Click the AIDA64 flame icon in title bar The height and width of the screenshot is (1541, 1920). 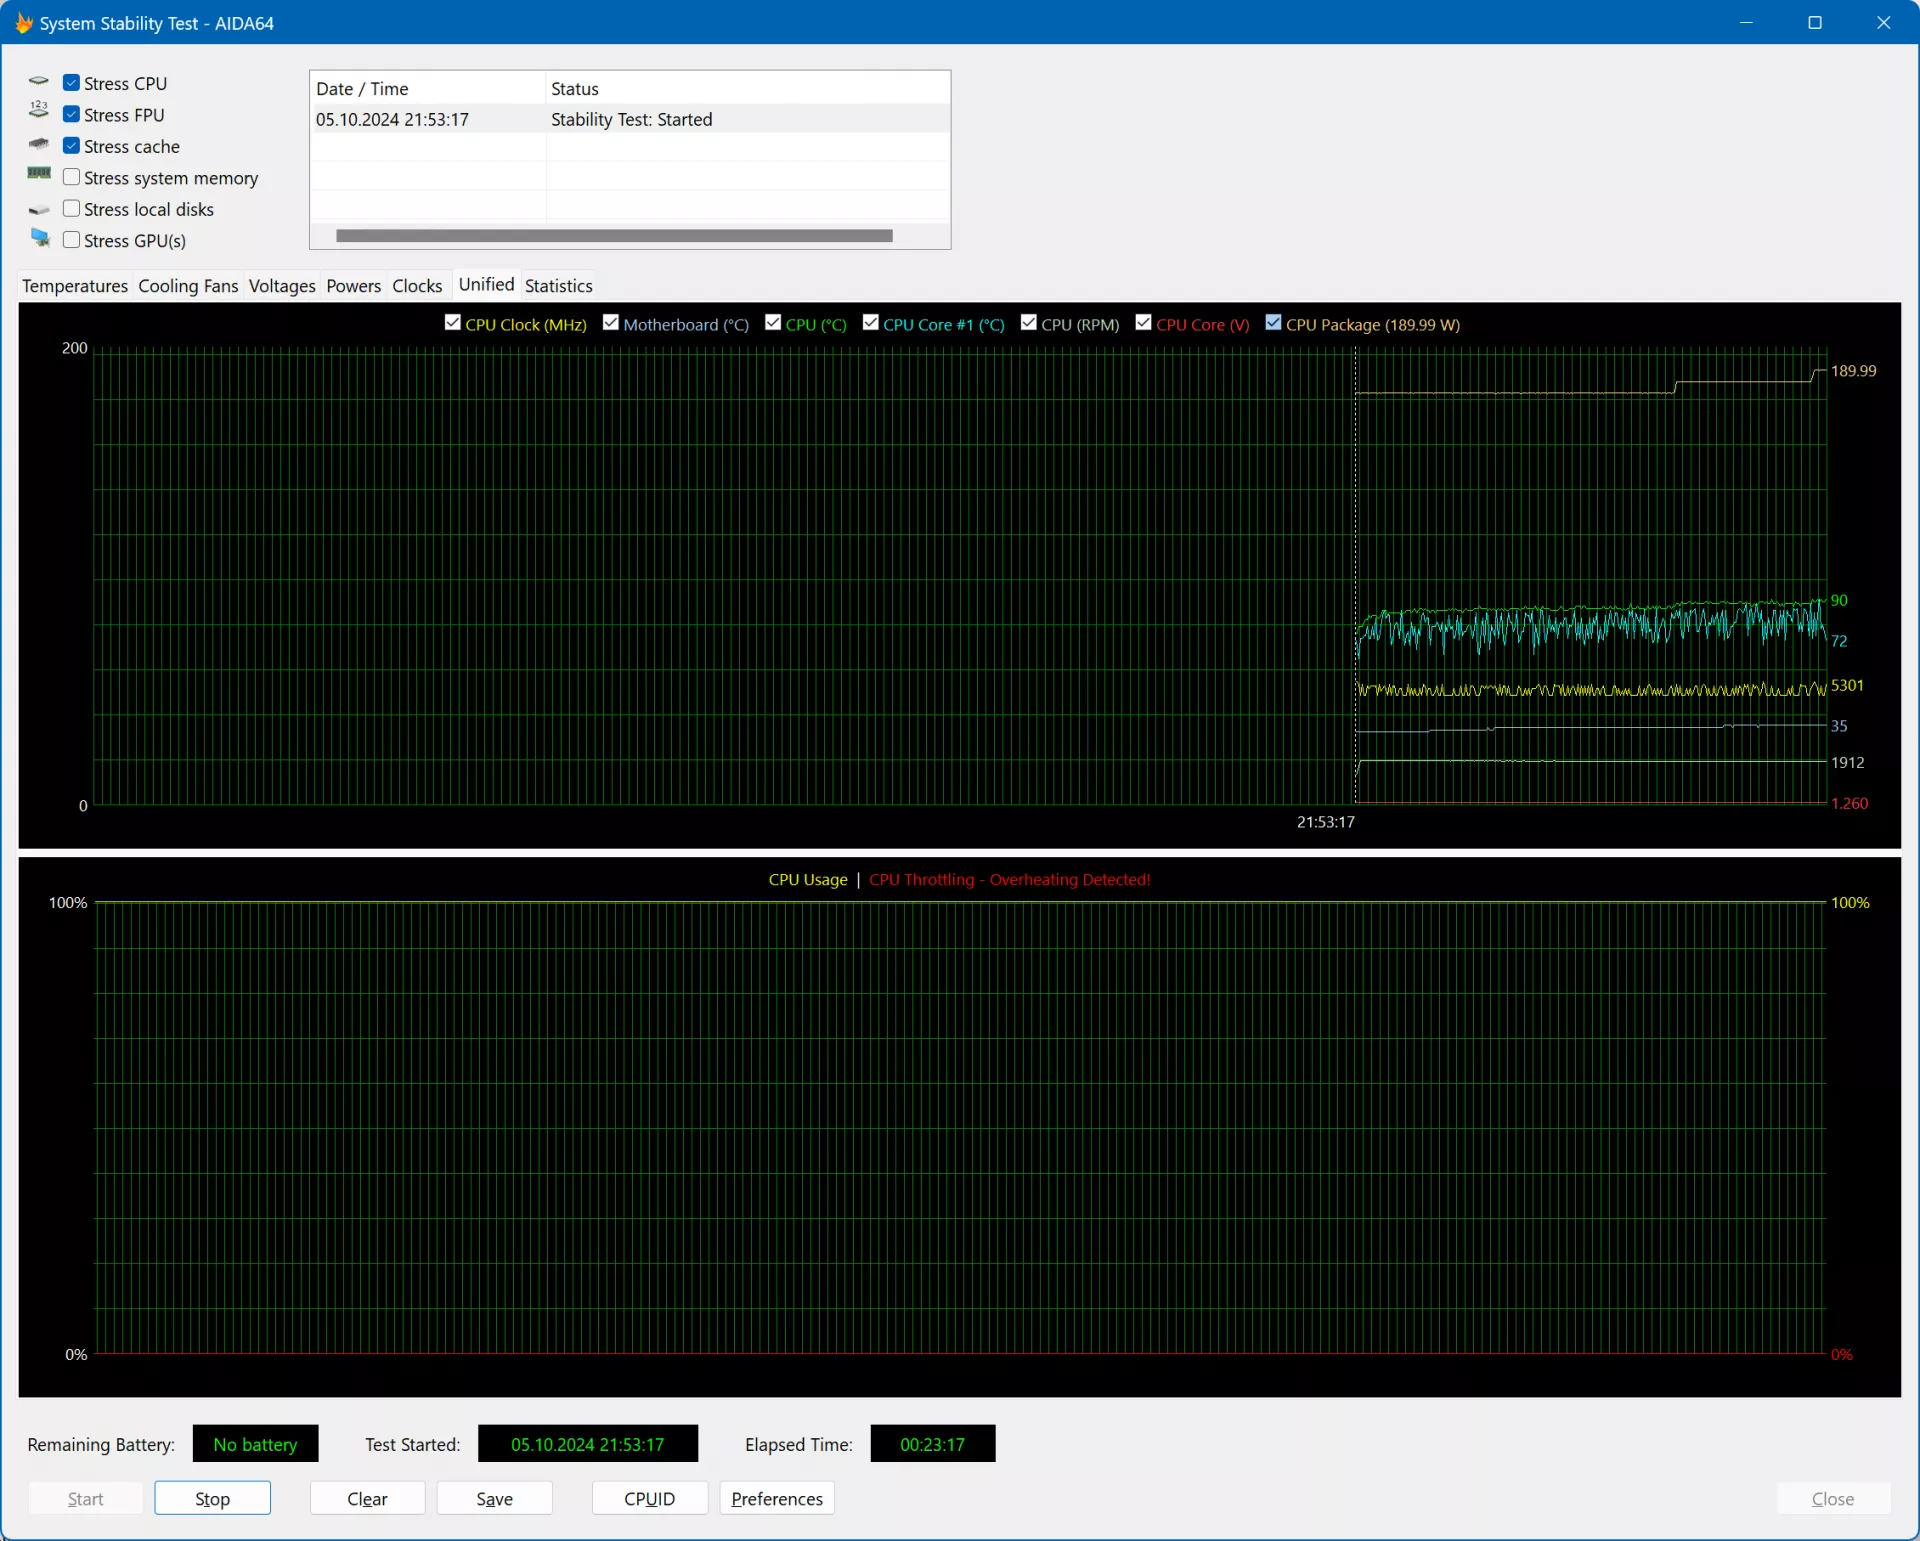pyautogui.click(x=24, y=22)
